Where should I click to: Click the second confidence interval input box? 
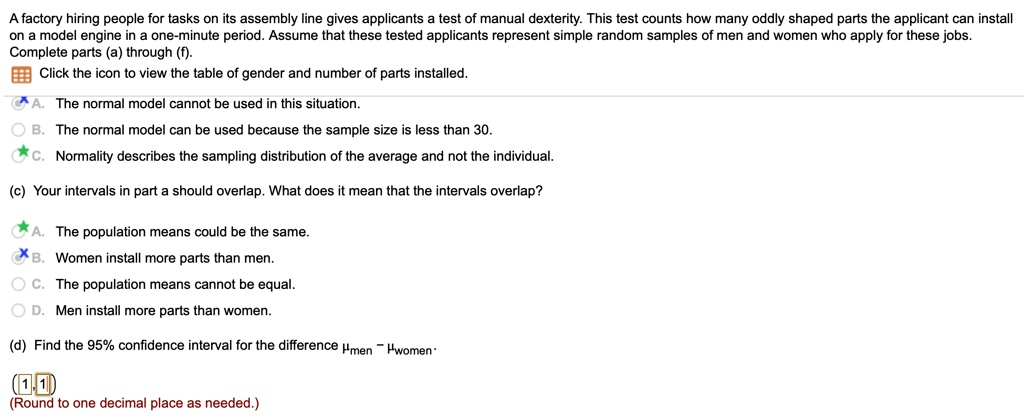pyautogui.click(x=47, y=384)
